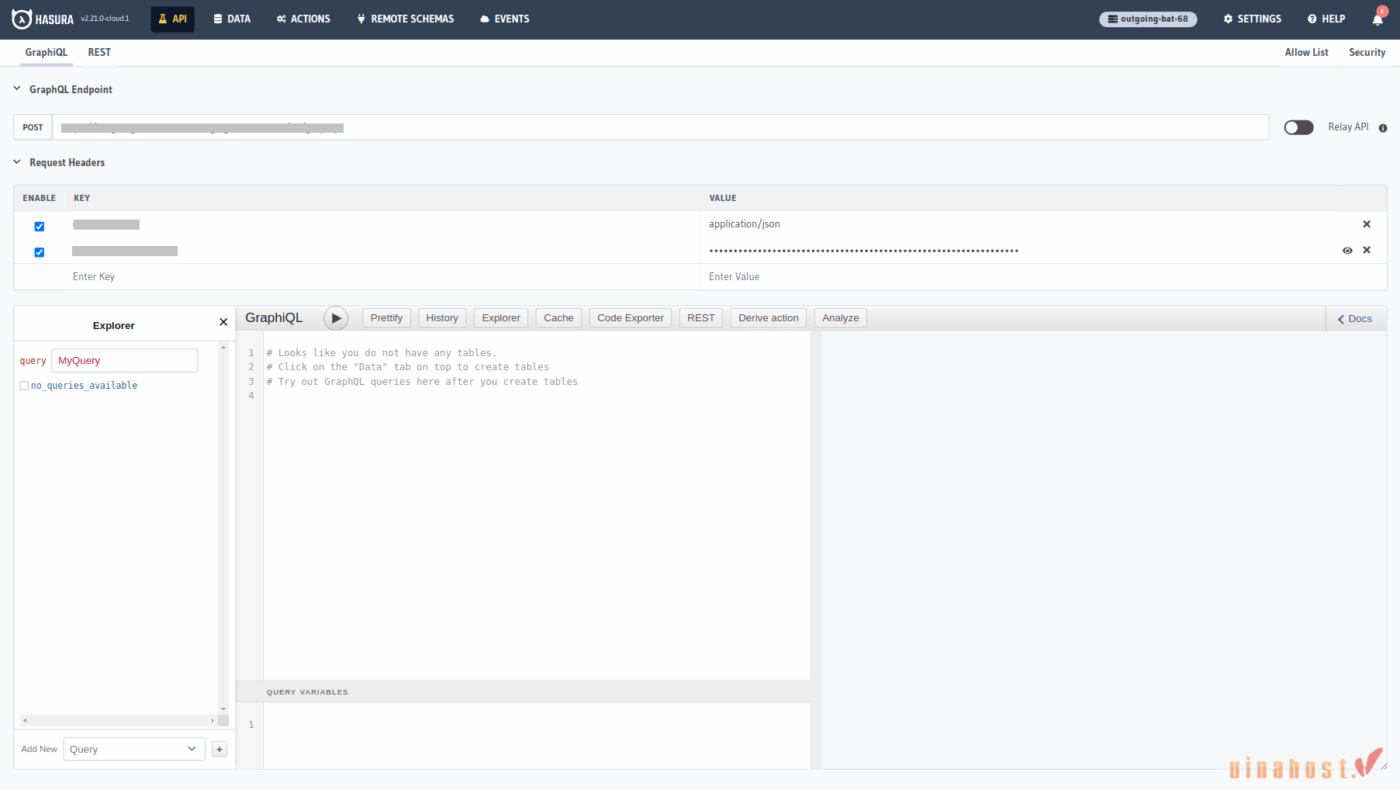Click the Cache button
This screenshot has width=1400, height=790.
click(559, 318)
